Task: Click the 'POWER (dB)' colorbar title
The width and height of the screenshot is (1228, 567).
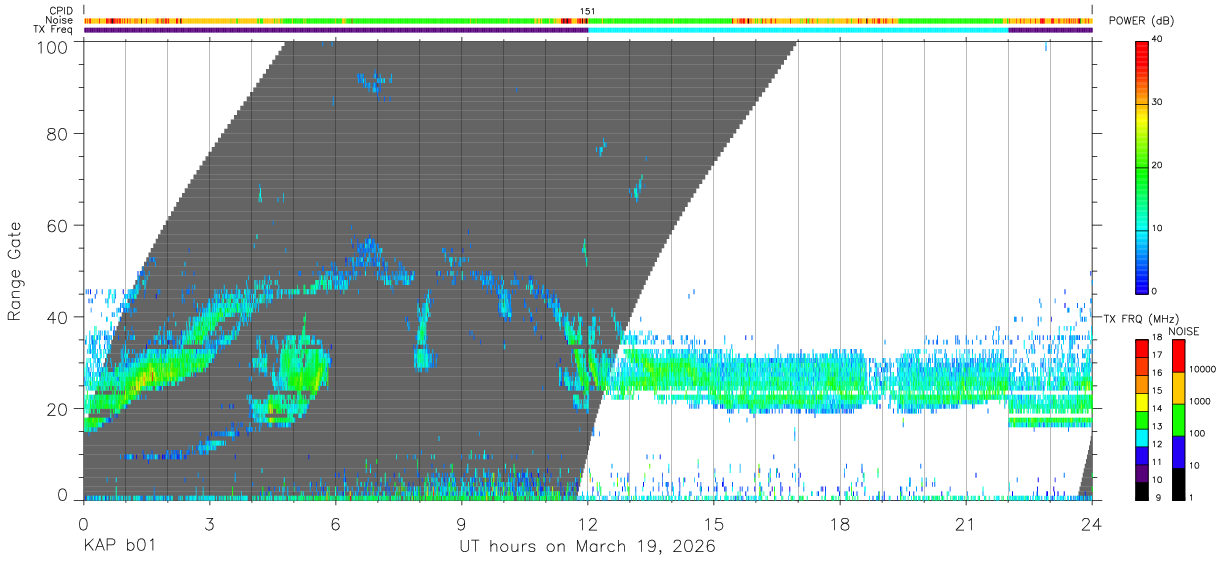Action: tap(1142, 22)
